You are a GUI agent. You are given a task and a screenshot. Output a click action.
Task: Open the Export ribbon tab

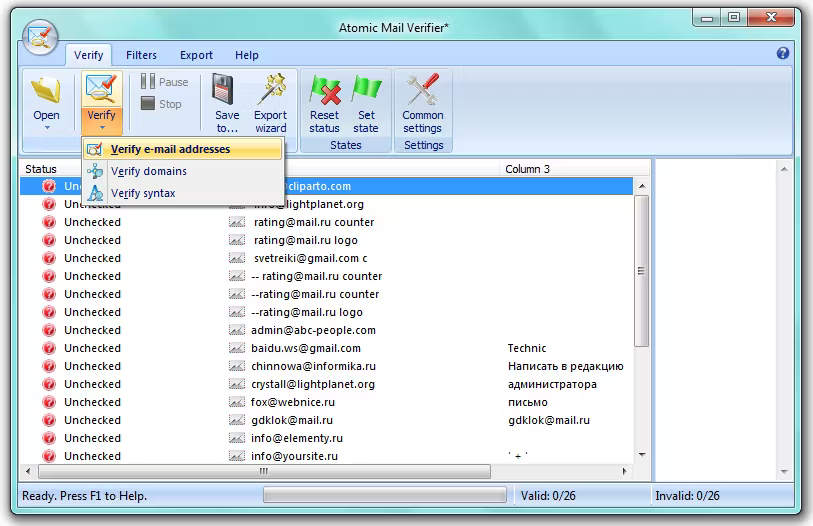(196, 55)
